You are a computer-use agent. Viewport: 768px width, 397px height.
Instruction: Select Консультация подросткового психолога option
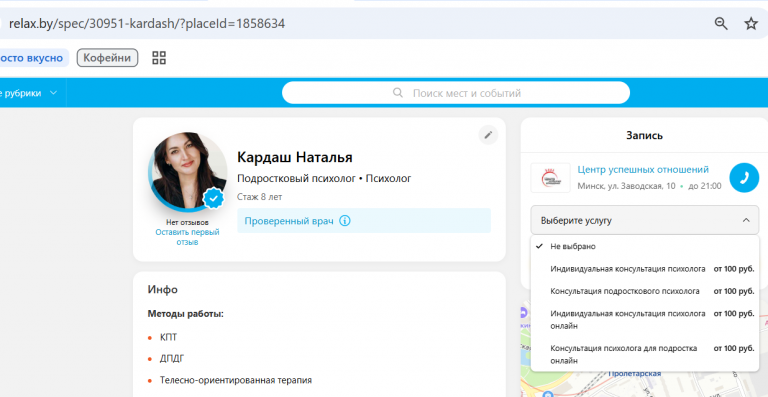coord(645,291)
